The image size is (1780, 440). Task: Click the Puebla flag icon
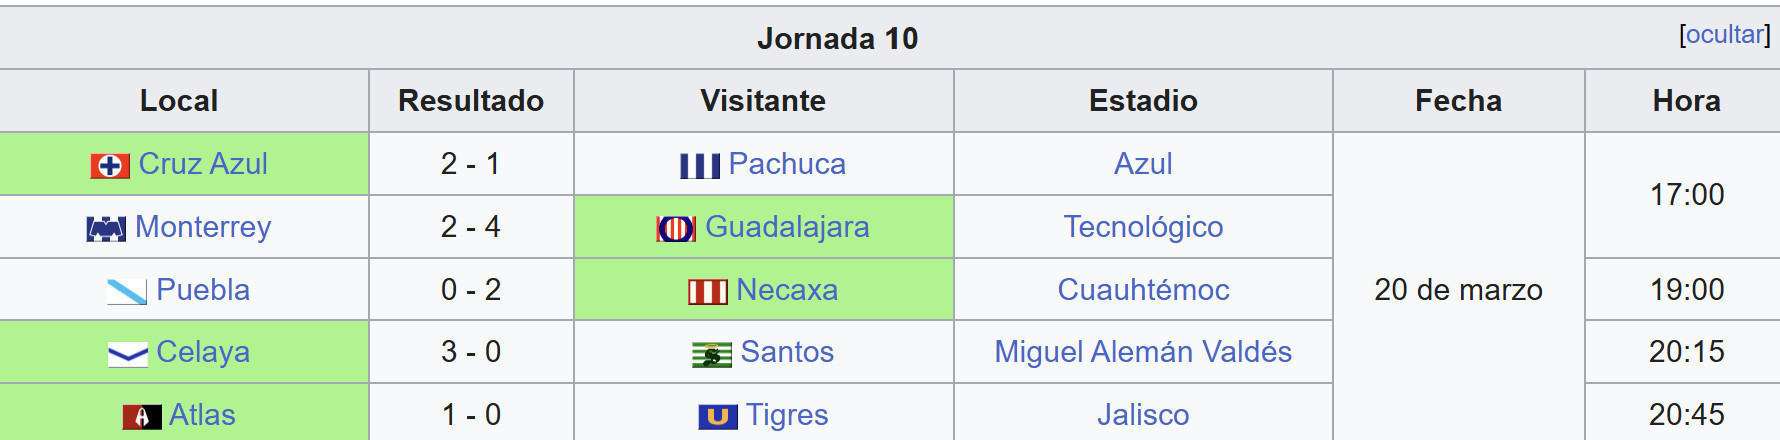[x=127, y=292]
